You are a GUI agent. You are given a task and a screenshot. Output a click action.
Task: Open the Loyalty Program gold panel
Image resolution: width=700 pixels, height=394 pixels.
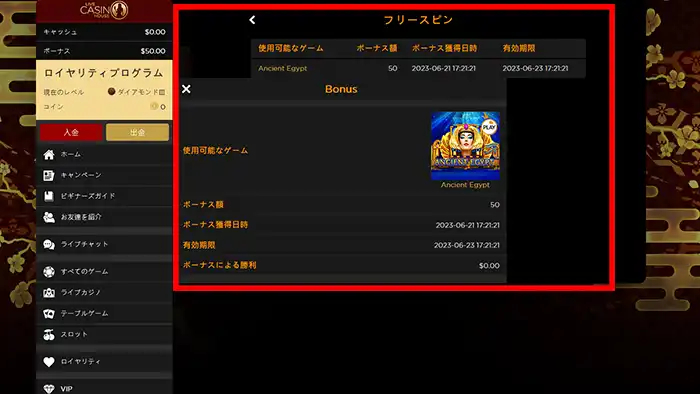coord(104,90)
